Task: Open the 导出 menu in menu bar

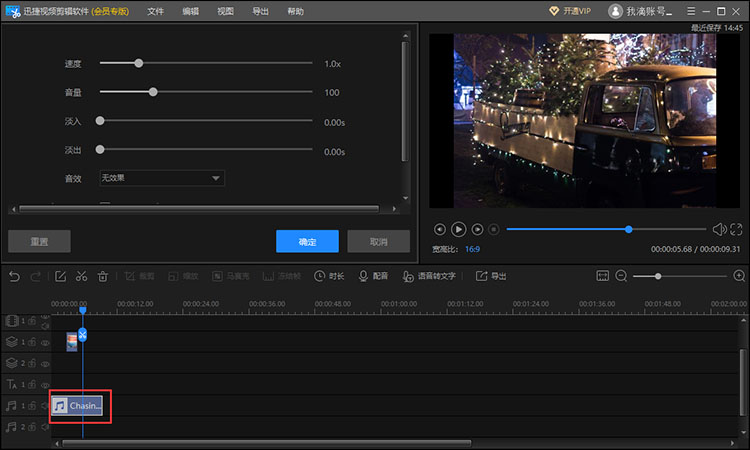Action: point(260,11)
